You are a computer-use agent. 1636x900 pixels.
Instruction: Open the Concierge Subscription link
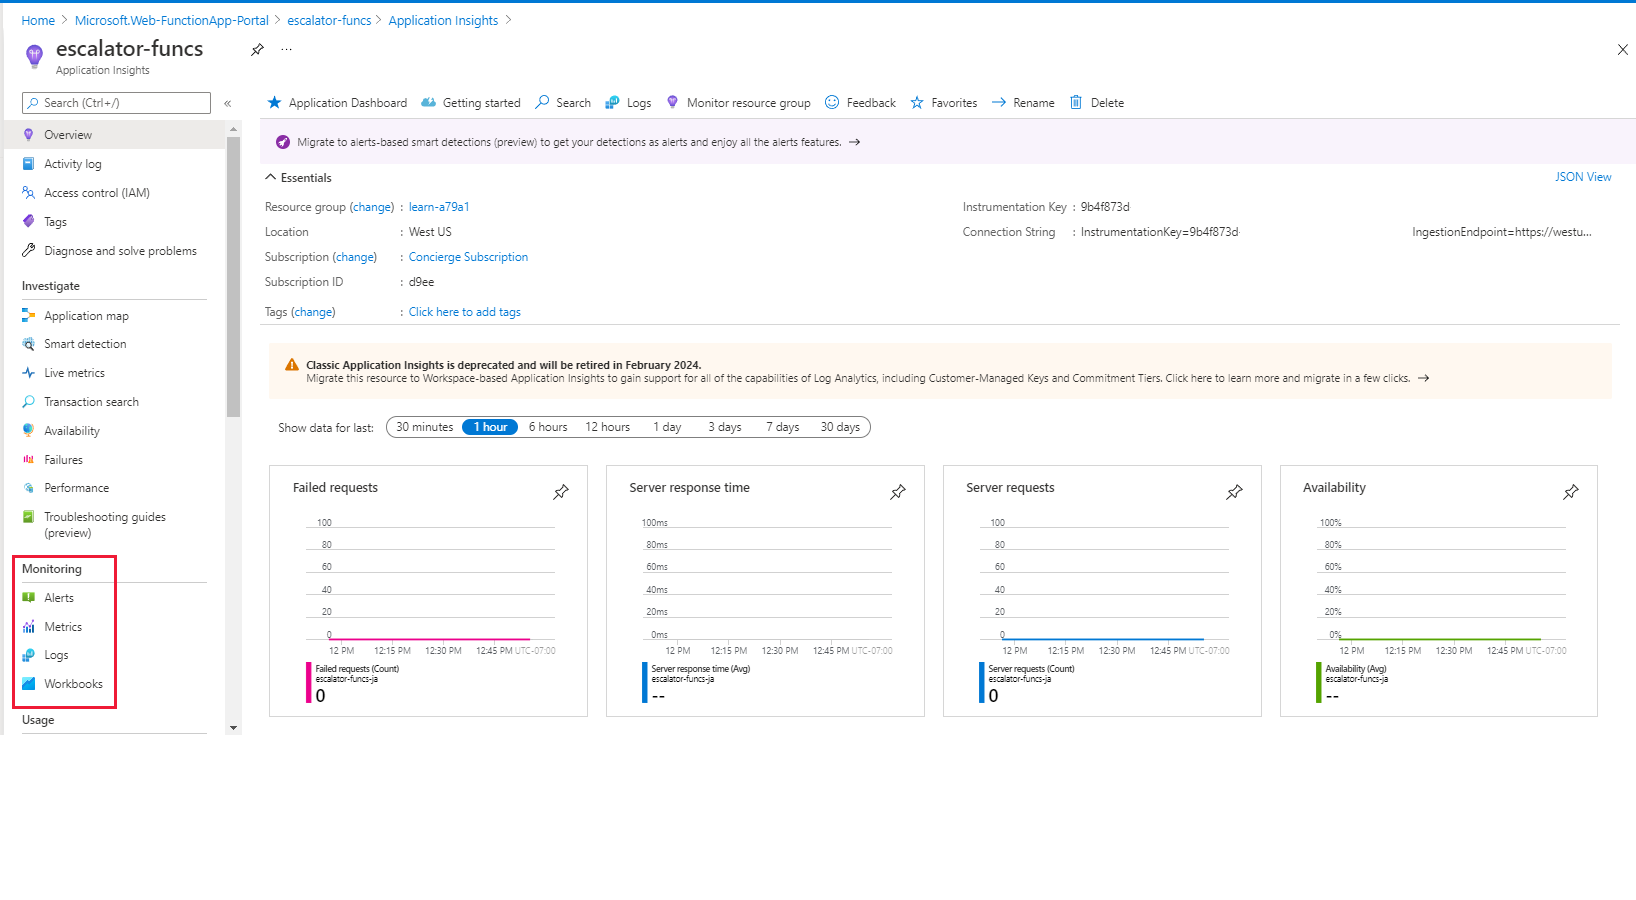(x=468, y=257)
